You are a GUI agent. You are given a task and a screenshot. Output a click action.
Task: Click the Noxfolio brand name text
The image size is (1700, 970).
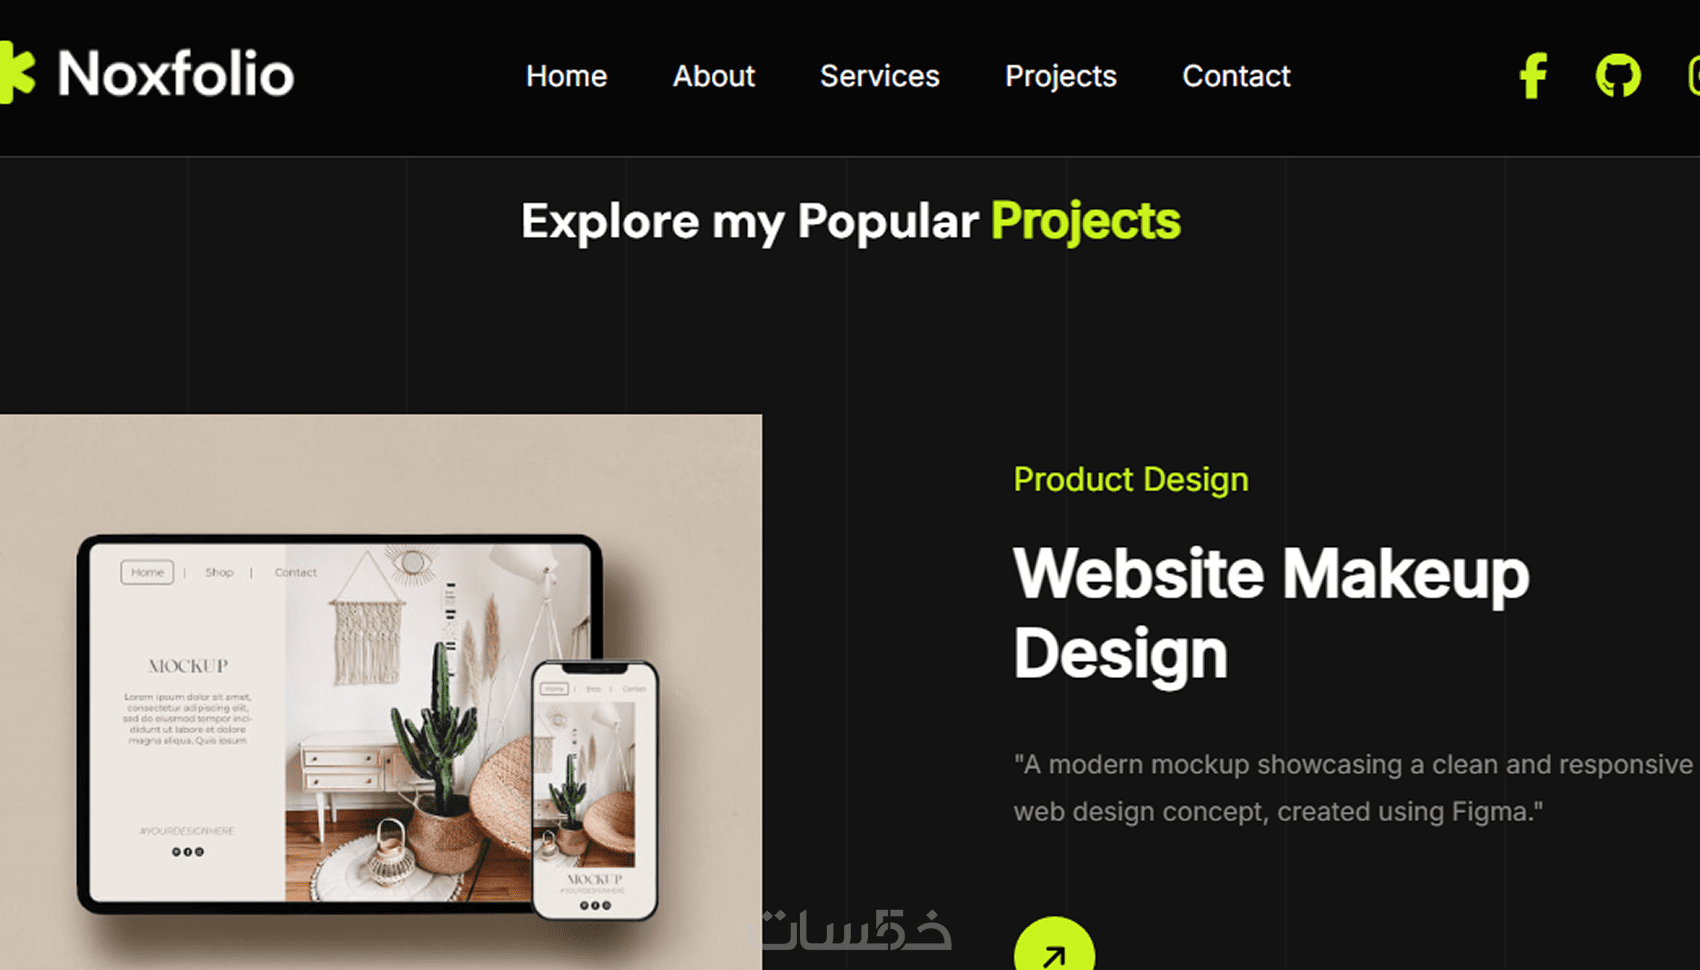pos(176,74)
